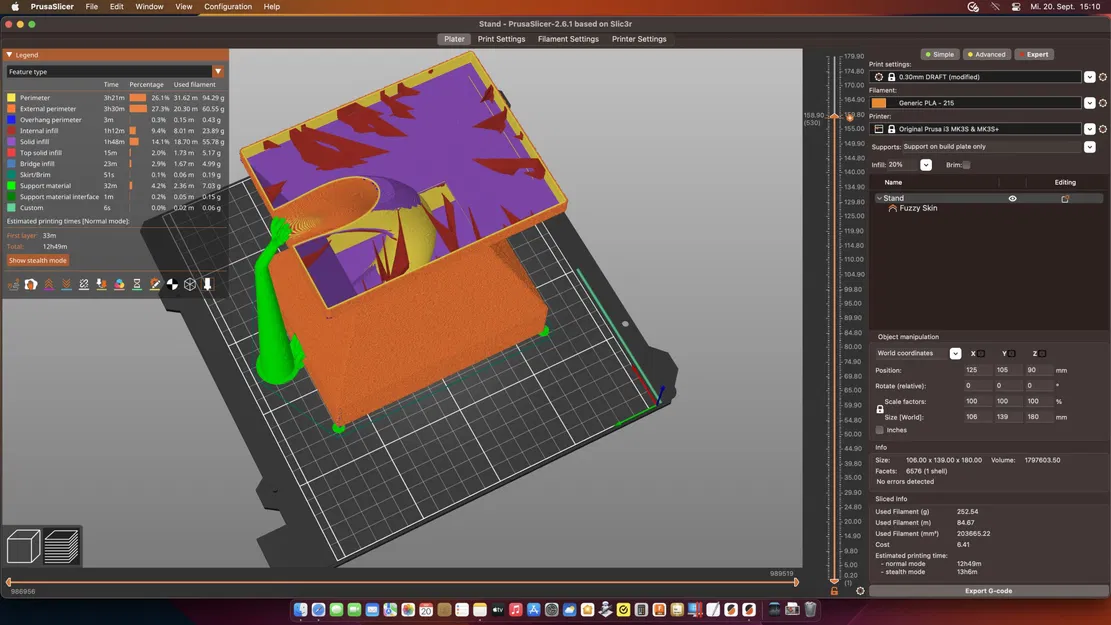Enable the Inches checkbox
Image resolution: width=1111 pixels, height=625 pixels.
(x=880, y=430)
